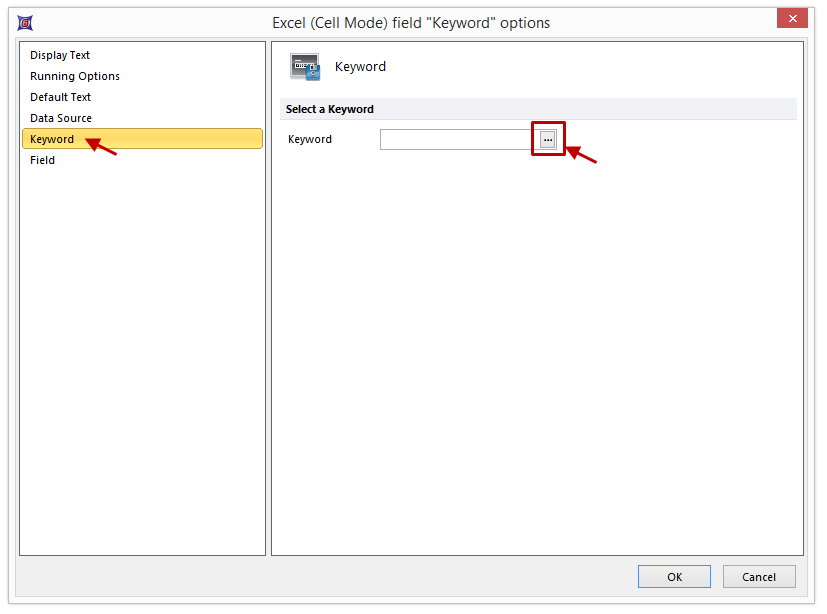827x614 pixels.
Task: Confirm the dialog with OK
Action: 674,576
